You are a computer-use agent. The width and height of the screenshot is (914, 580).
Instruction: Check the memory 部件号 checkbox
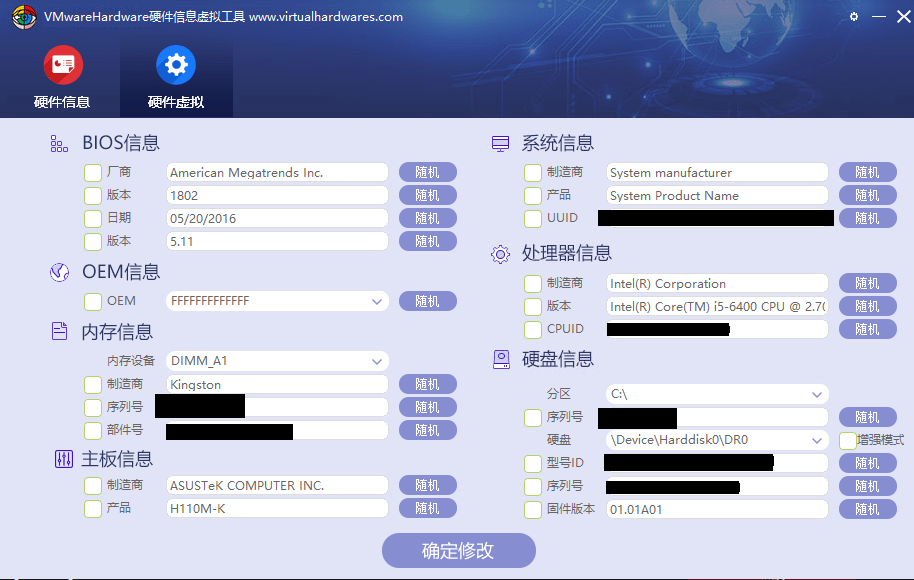pyautogui.click(x=93, y=431)
